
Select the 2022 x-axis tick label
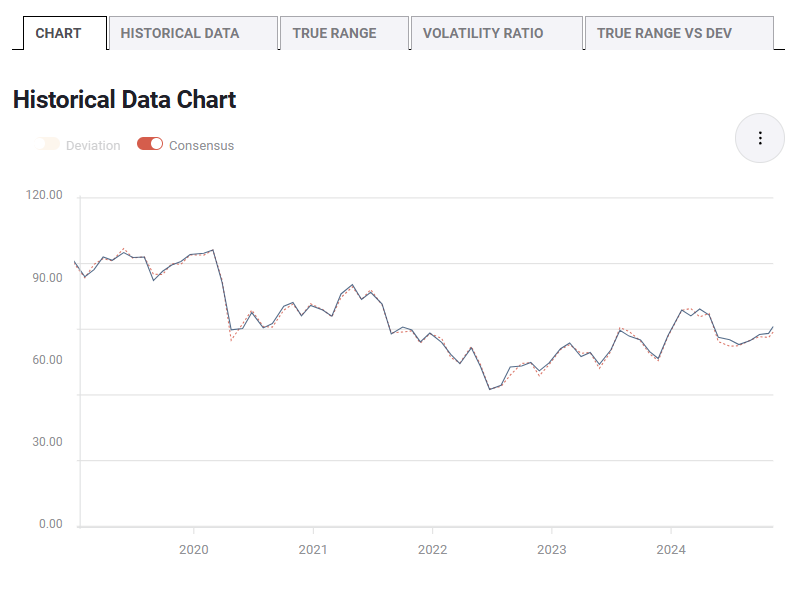tap(432, 549)
